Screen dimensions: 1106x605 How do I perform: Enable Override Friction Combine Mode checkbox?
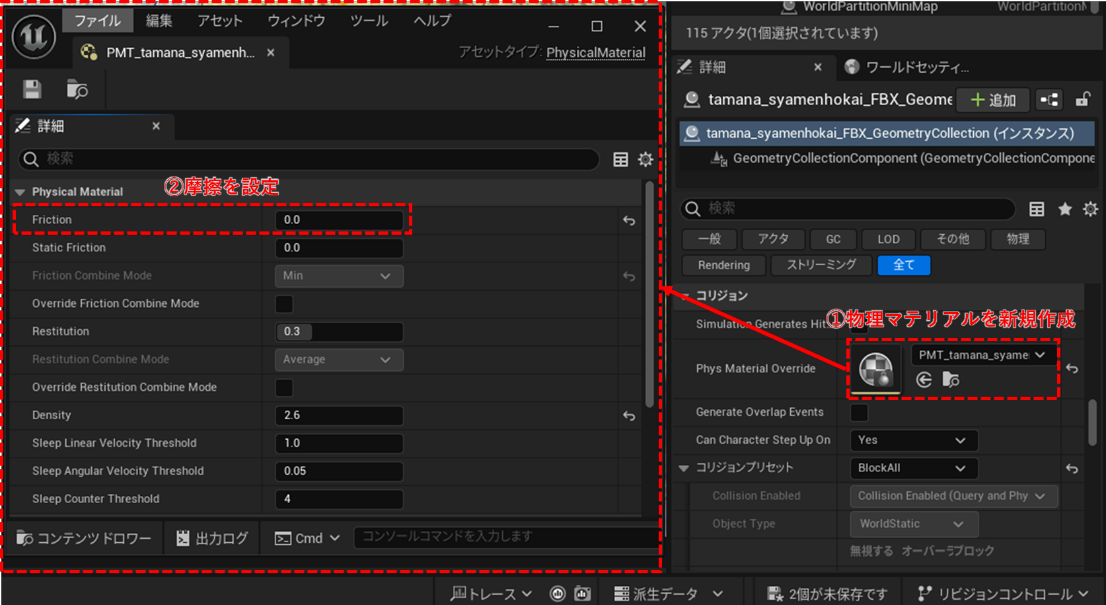[x=285, y=304]
